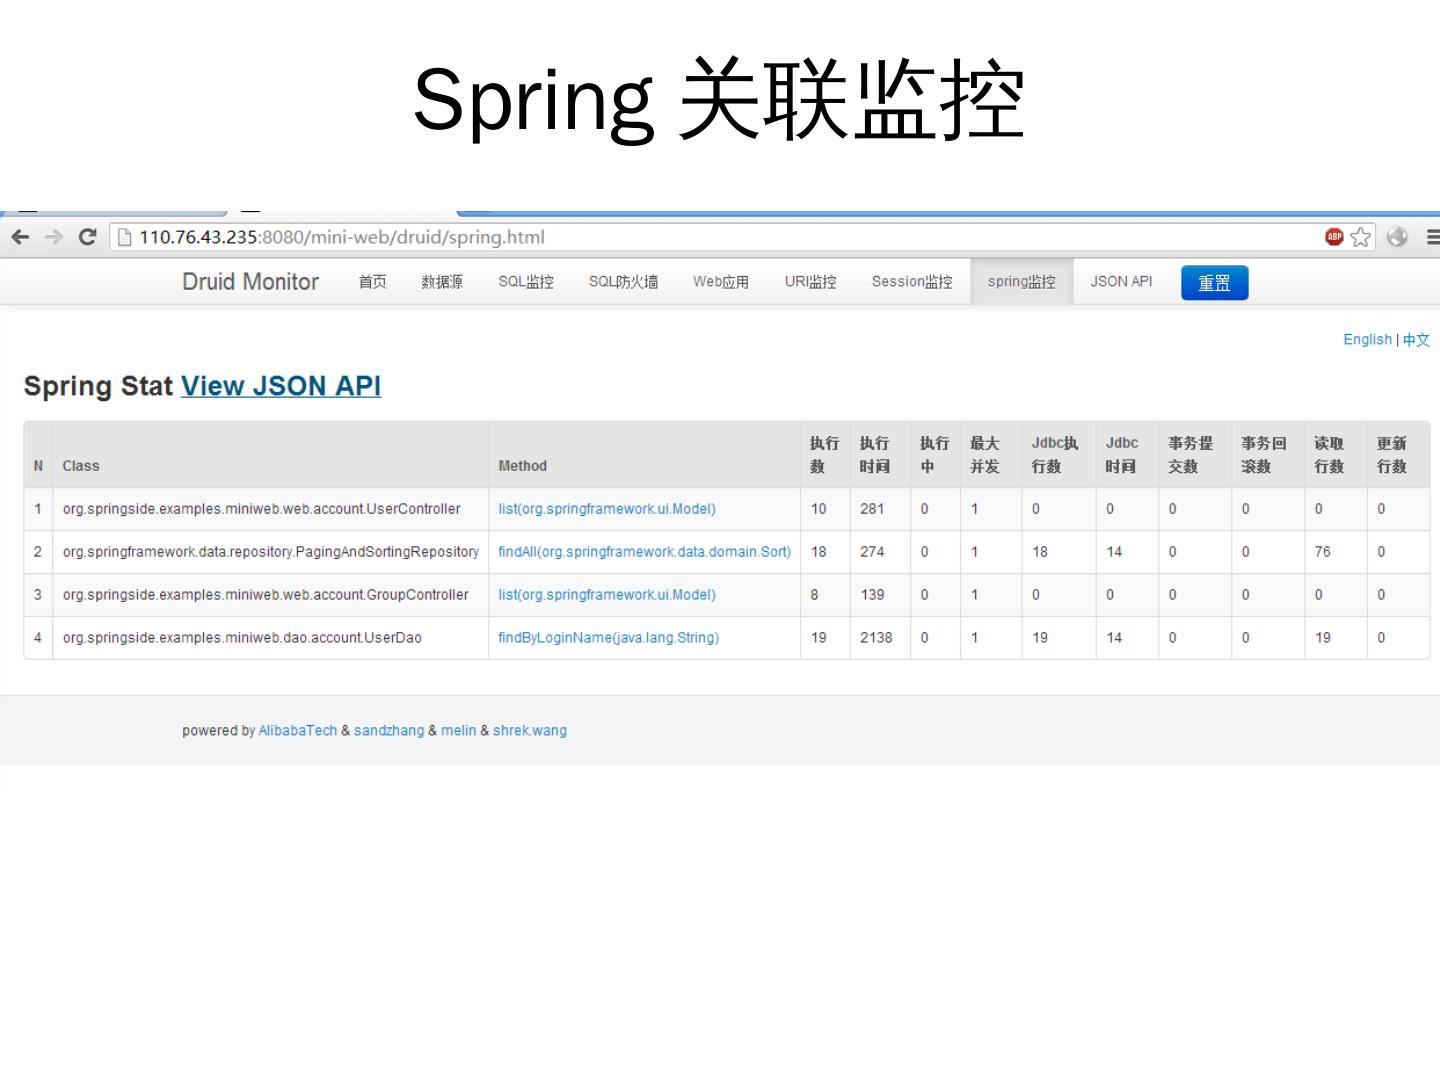Open the Session监控 tab
Image resolution: width=1440 pixels, height=1080 pixels.
point(911,282)
